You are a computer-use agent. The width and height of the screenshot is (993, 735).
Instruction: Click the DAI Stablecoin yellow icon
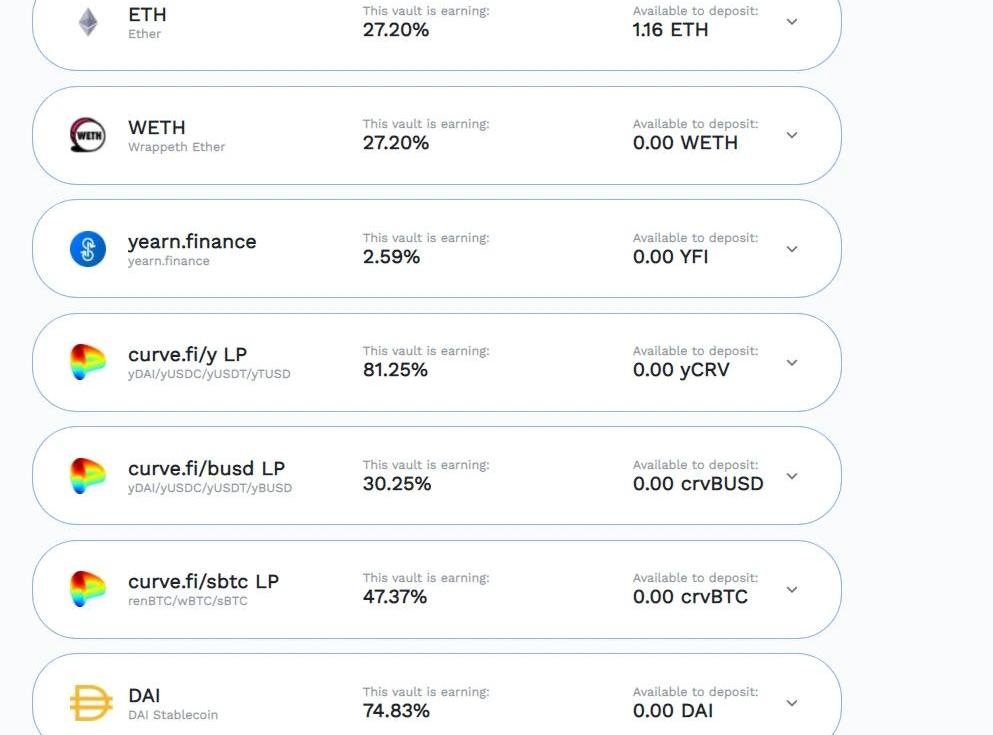point(91,703)
